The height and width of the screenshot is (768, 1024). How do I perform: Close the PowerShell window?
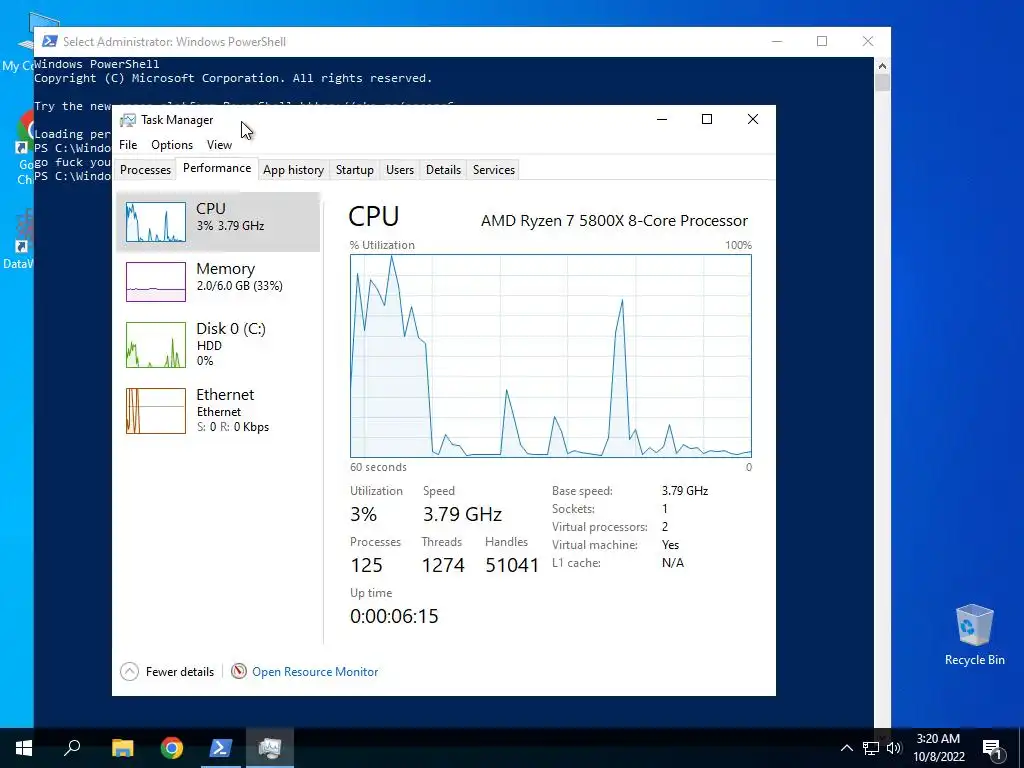click(867, 41)
